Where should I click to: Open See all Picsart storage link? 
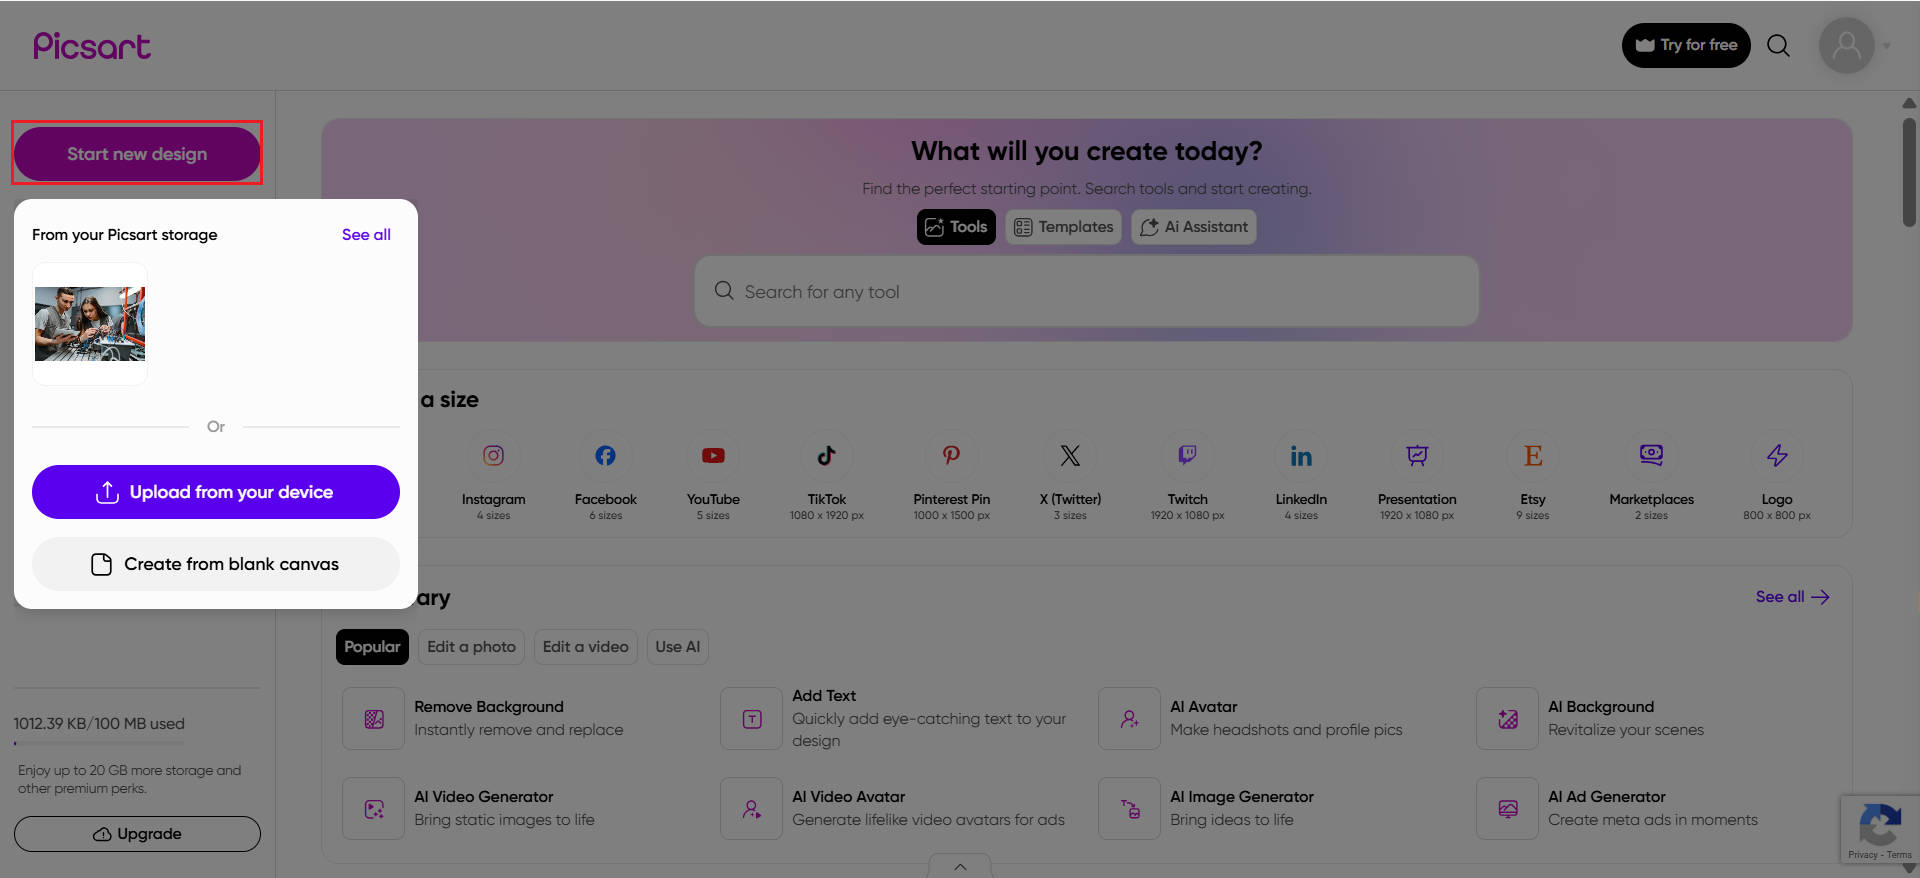point(366,234)
